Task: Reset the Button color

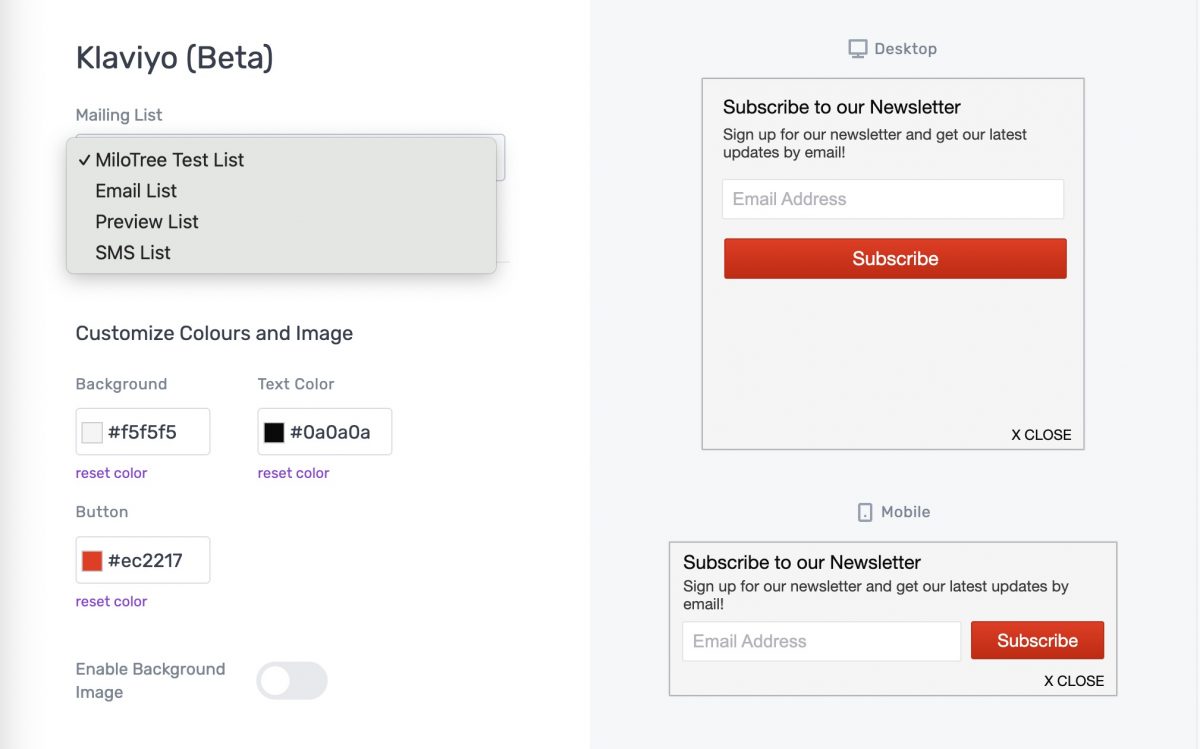Action: [111, 601]
